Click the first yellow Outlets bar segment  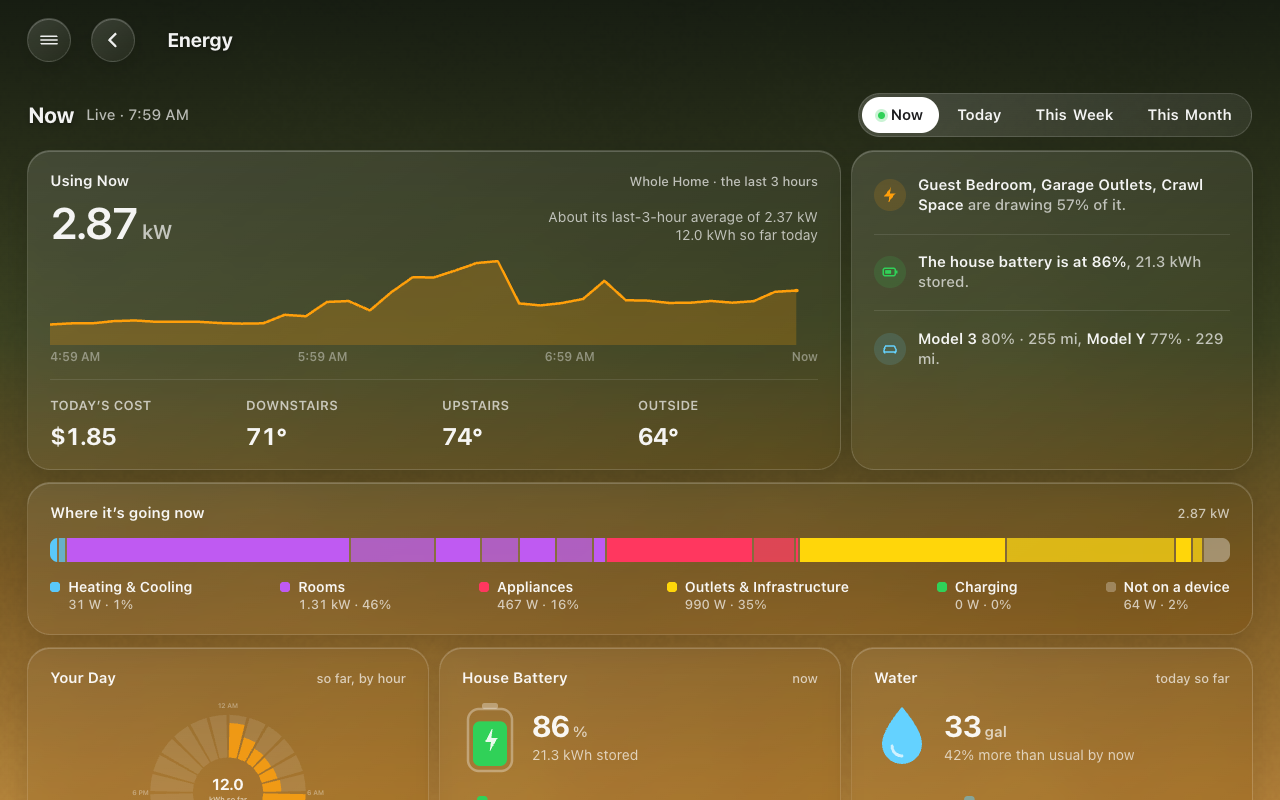click(x=902, y=550)
